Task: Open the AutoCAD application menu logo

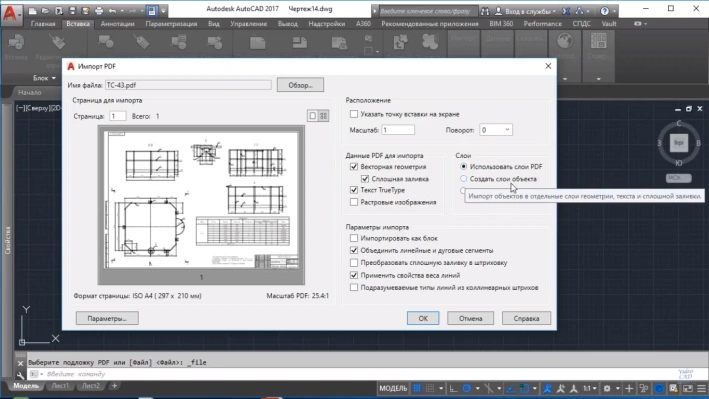Action: (x=10, y=13)
